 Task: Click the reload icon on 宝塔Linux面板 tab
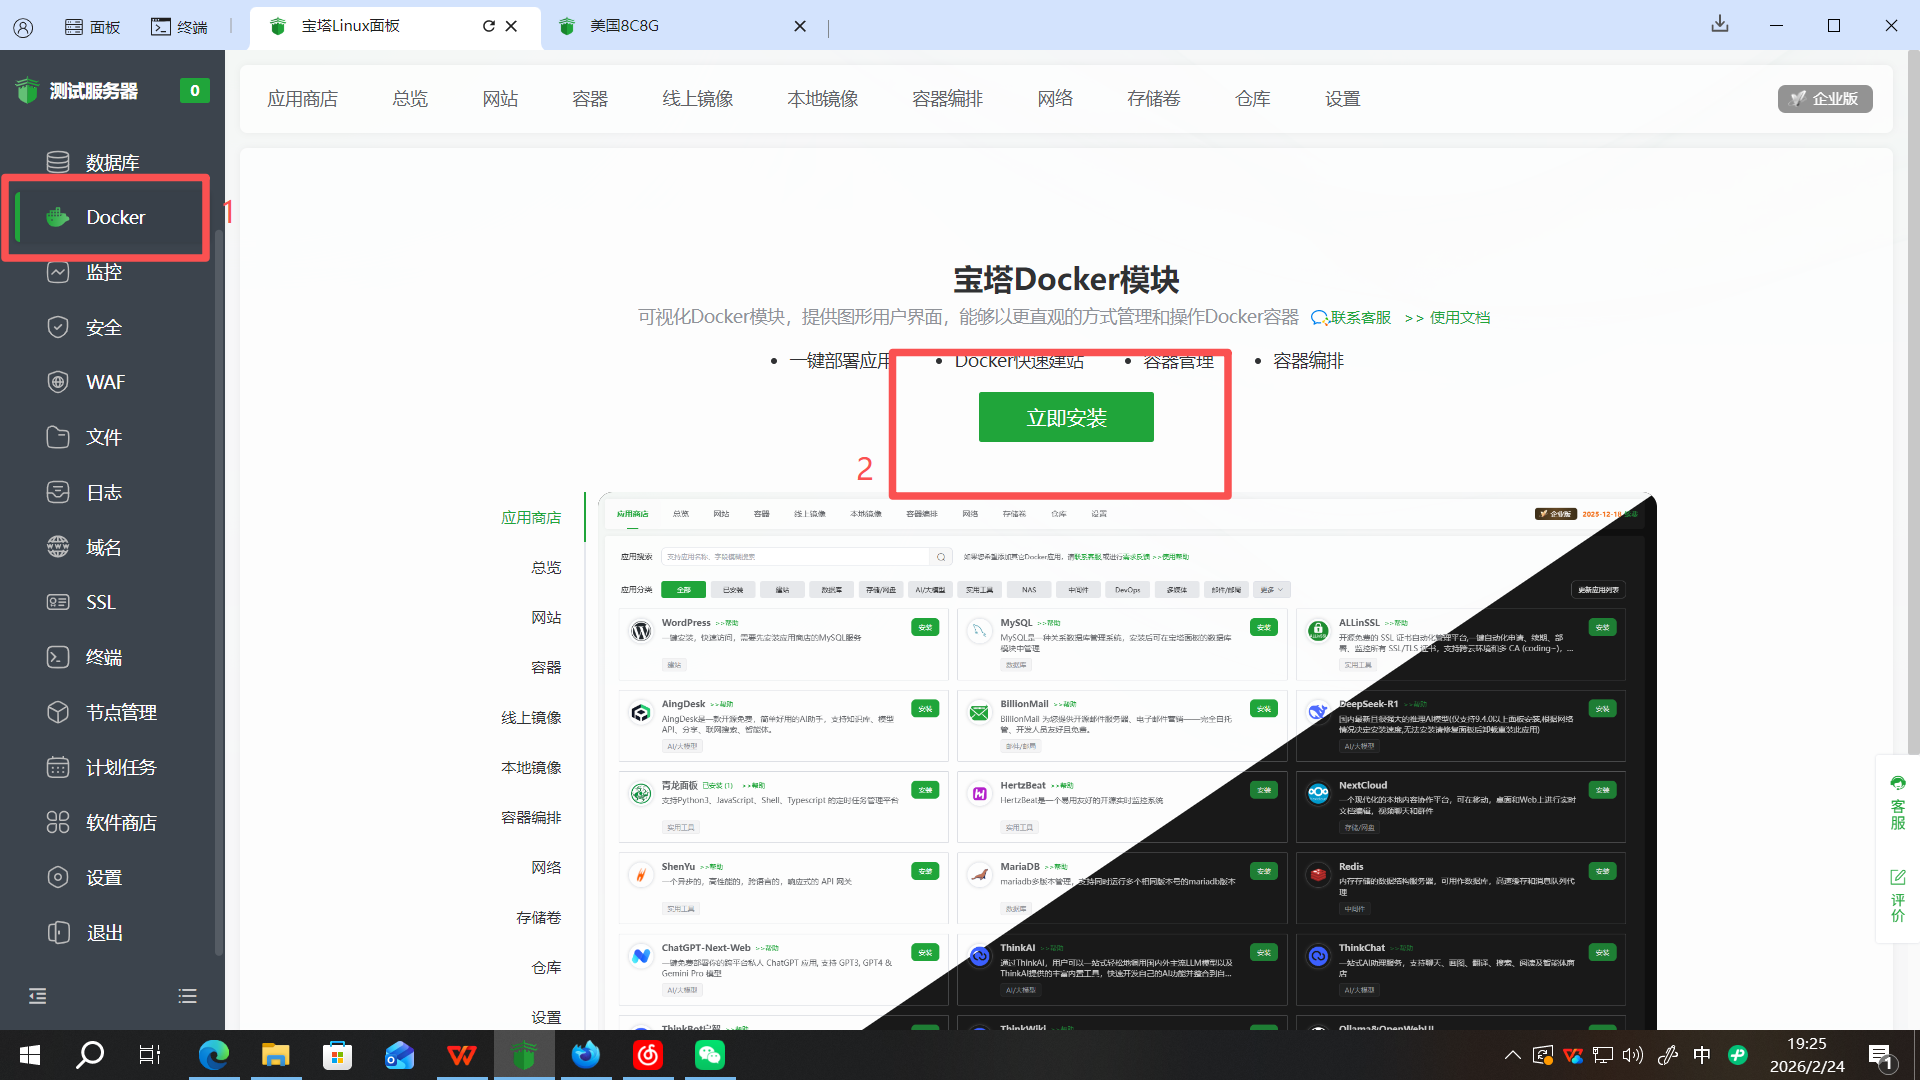(x=488, y=26)
